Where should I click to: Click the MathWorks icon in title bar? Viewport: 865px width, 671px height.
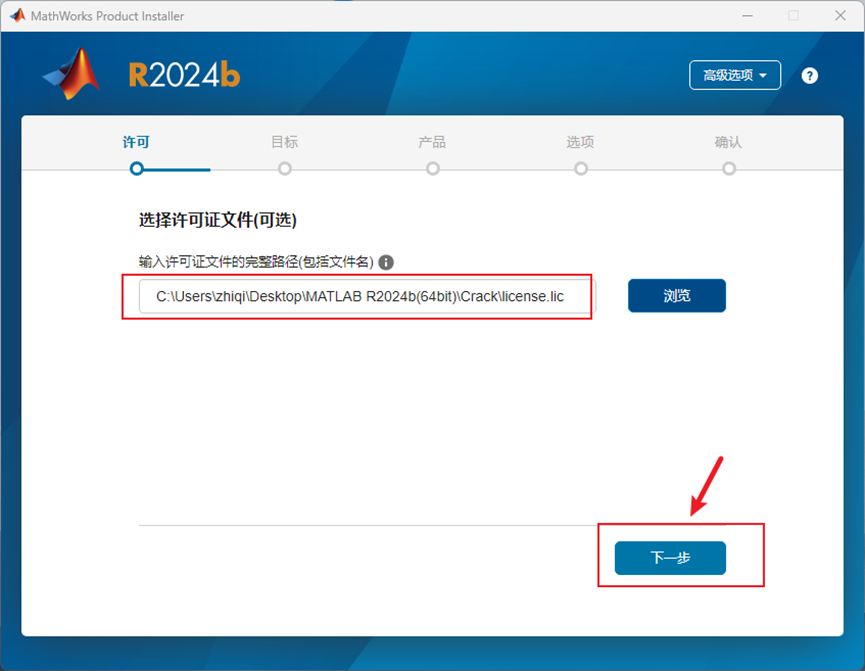[x=18, y=15]
